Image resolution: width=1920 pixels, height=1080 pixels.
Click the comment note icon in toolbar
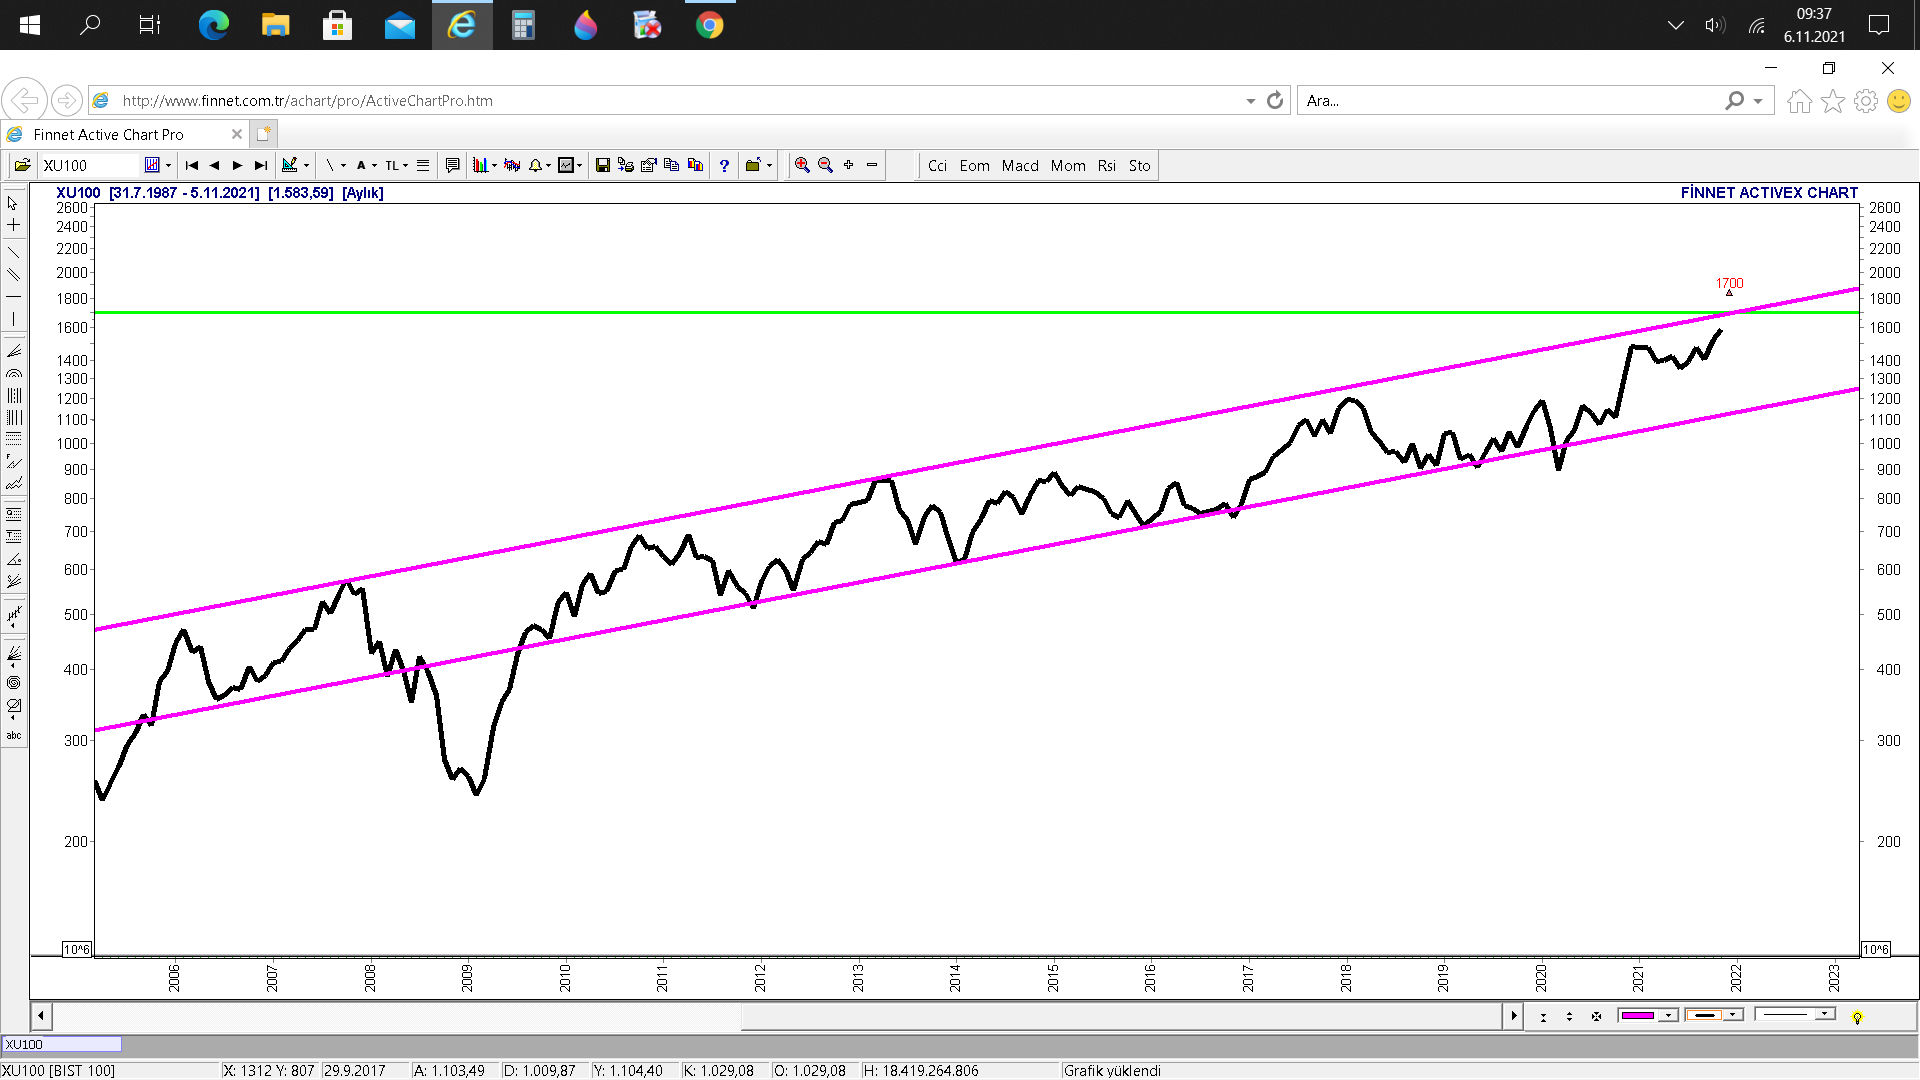pos(452,166)
